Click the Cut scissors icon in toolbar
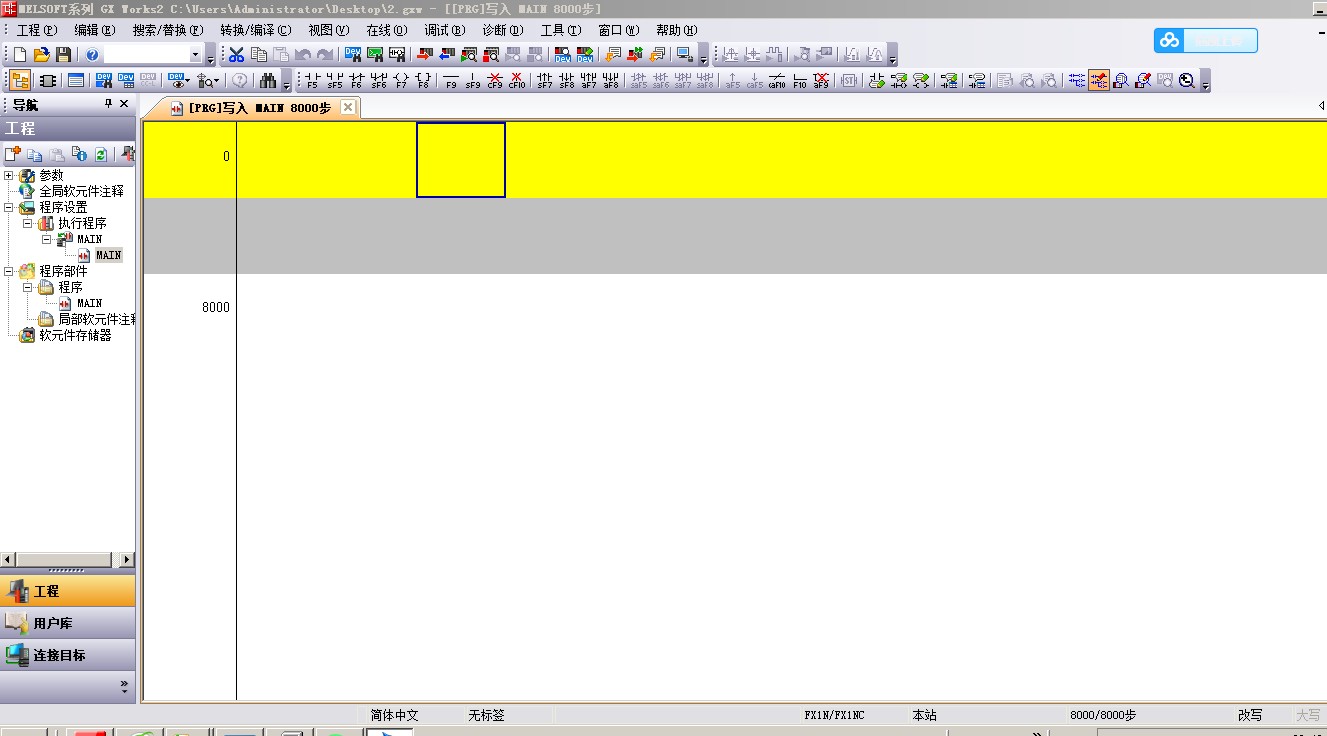1327x736 pixels. 237,55
